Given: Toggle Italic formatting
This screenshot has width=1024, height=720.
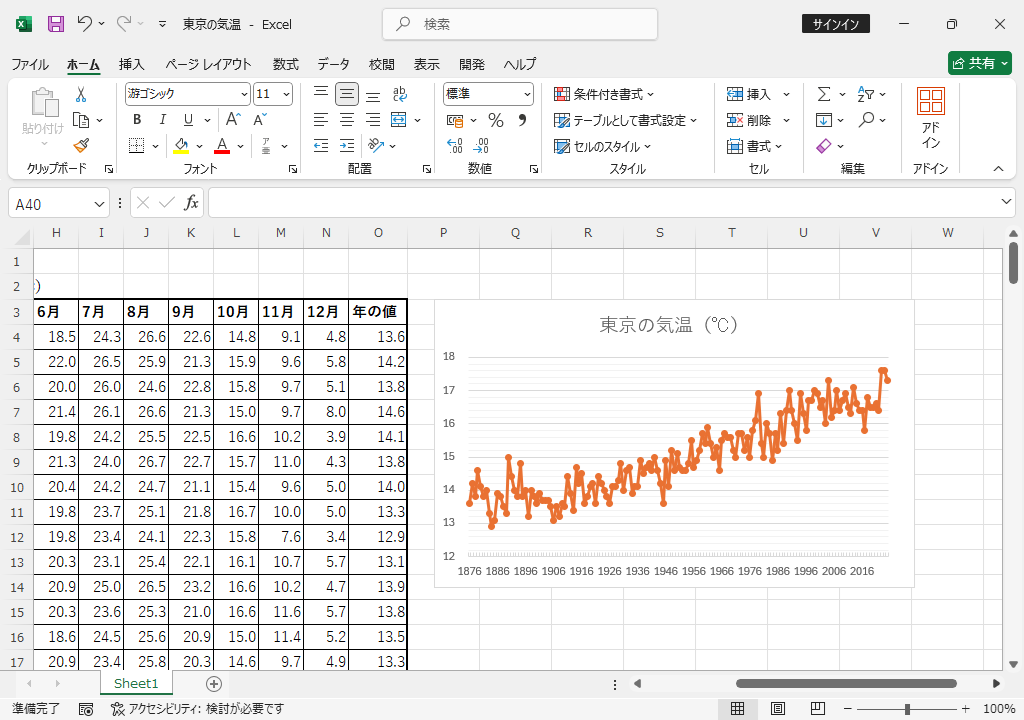Looking at the screenshot, I should pyautogui.click(x=163, y=120).
